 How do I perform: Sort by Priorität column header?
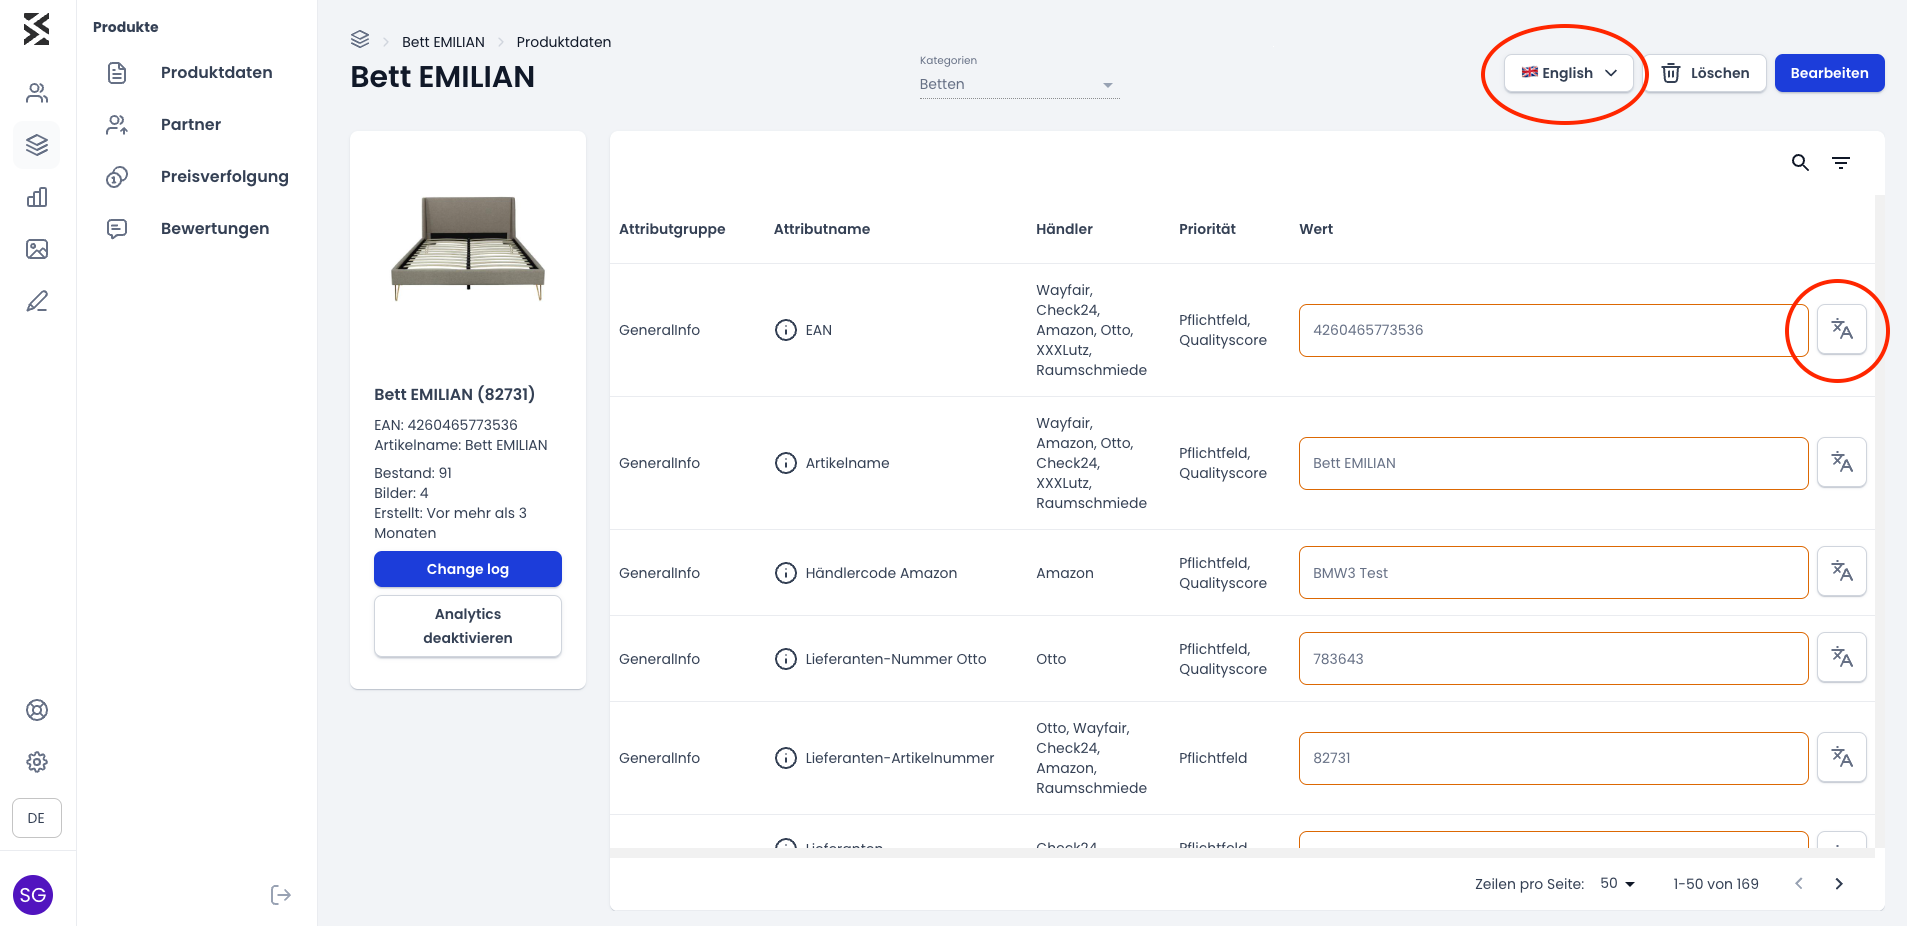1207,229
